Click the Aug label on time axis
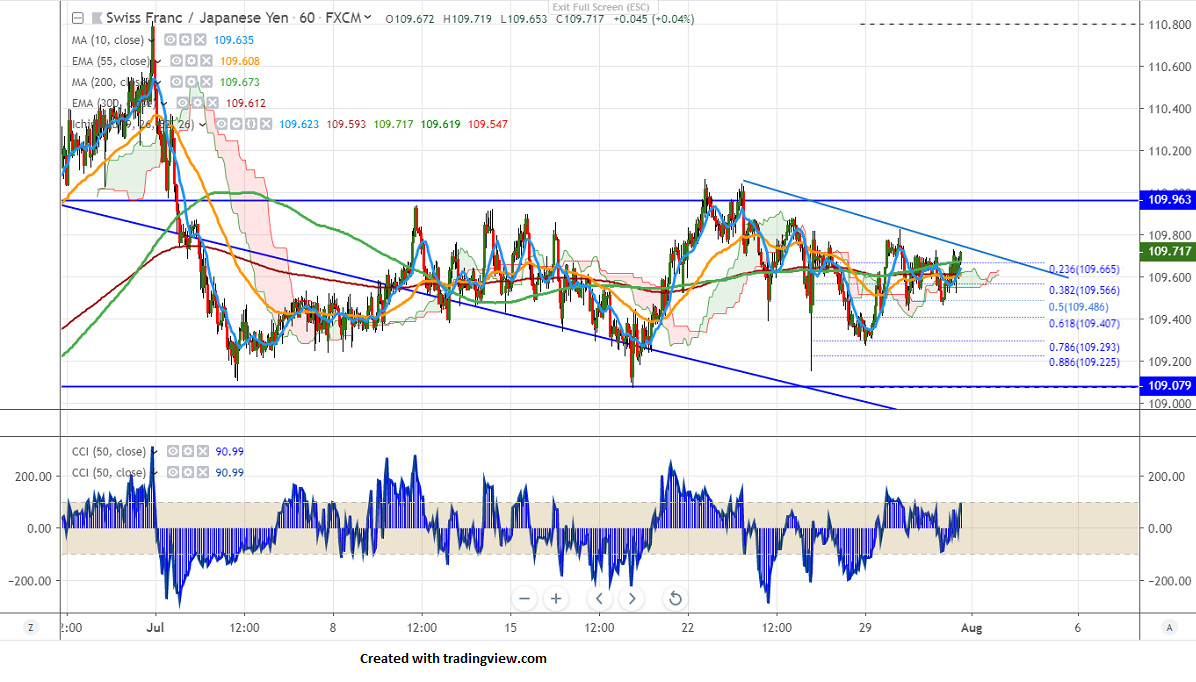The width and height of the screenshot is (1196, 682). [x=971, y=628]
